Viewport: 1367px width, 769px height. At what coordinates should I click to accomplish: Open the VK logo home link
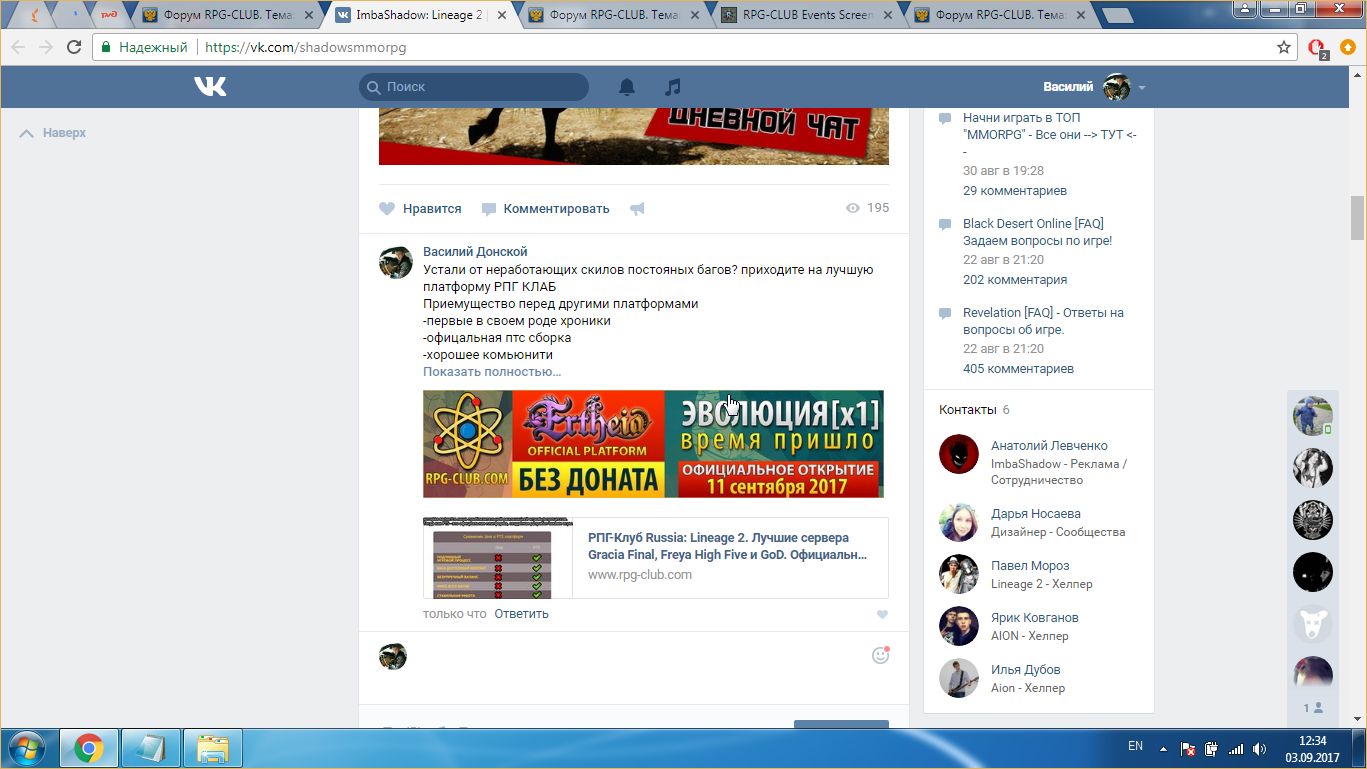point(210,87)
